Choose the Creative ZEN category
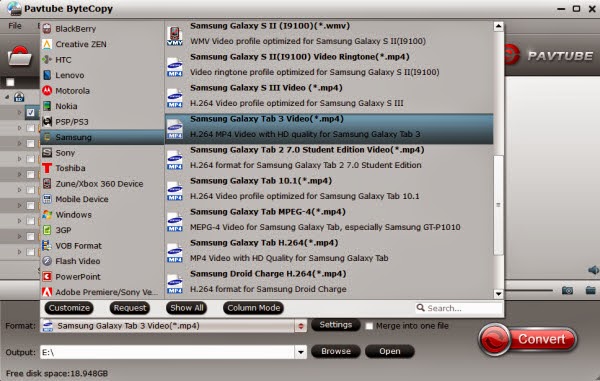The height and width of the screenshot is (381, 600). tap(102, 44)
